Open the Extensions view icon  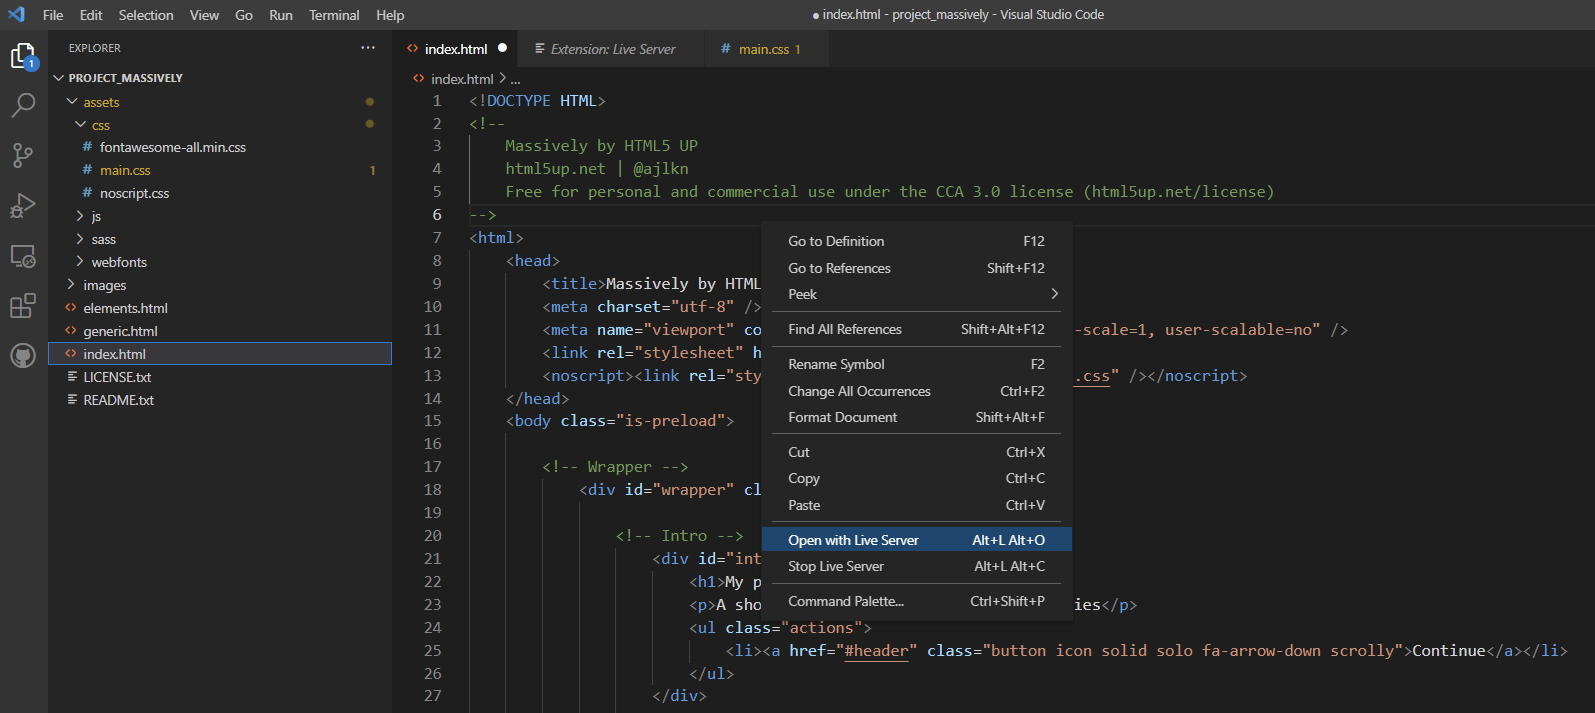(x=23, y=305)
